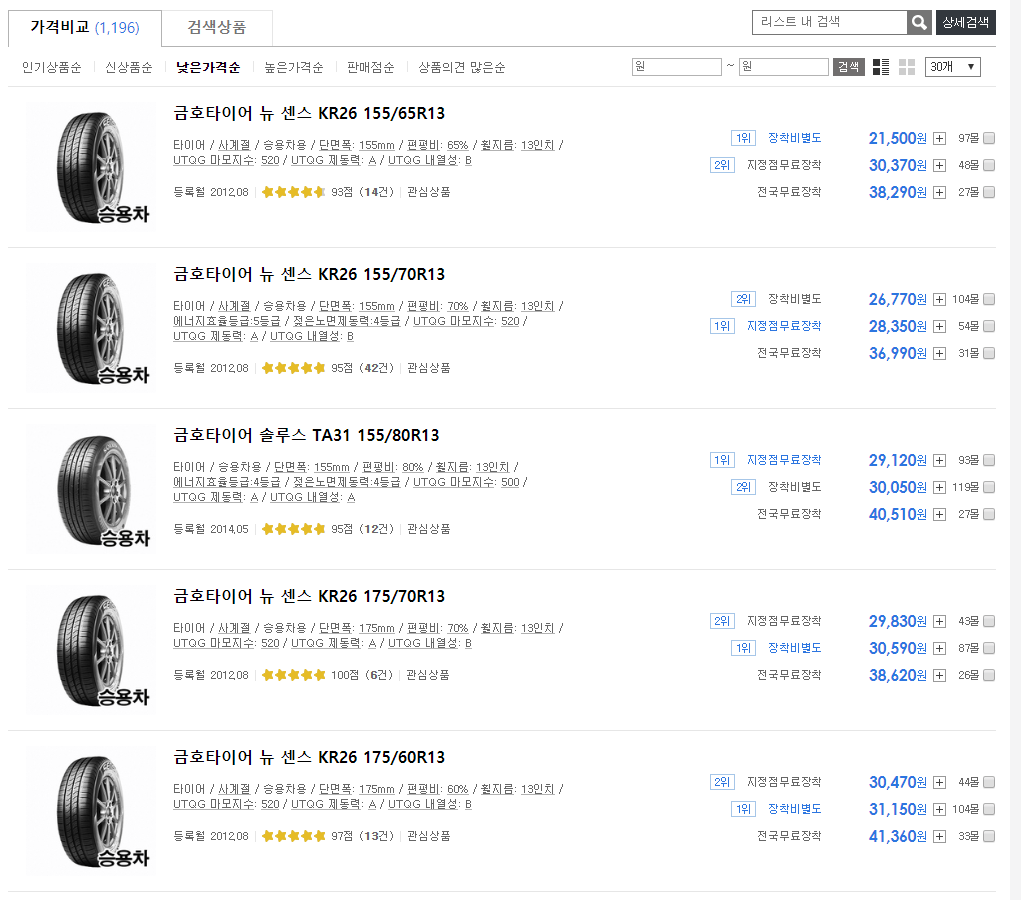Check the box next to 31,150원 price
1021x900 pixels.
click(x=989, y=809)
